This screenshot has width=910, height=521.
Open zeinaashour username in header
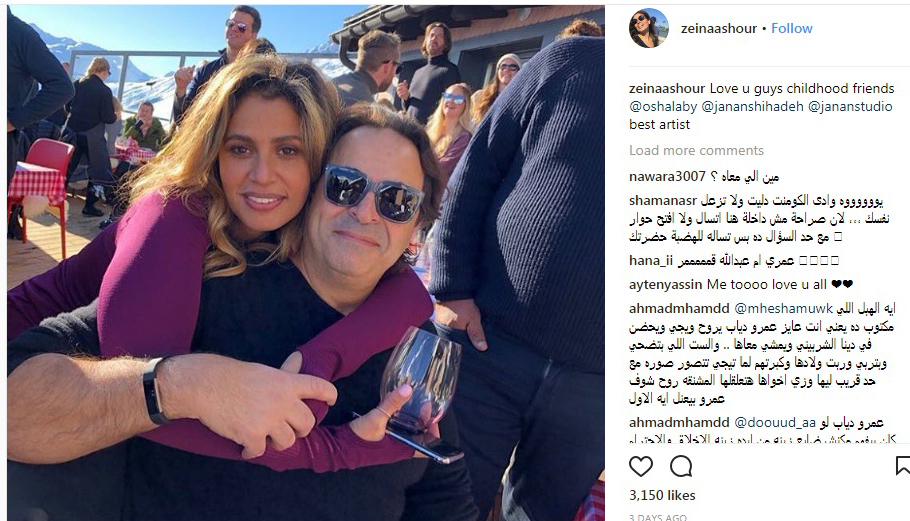pyautogui.click(x=718, y=28)
